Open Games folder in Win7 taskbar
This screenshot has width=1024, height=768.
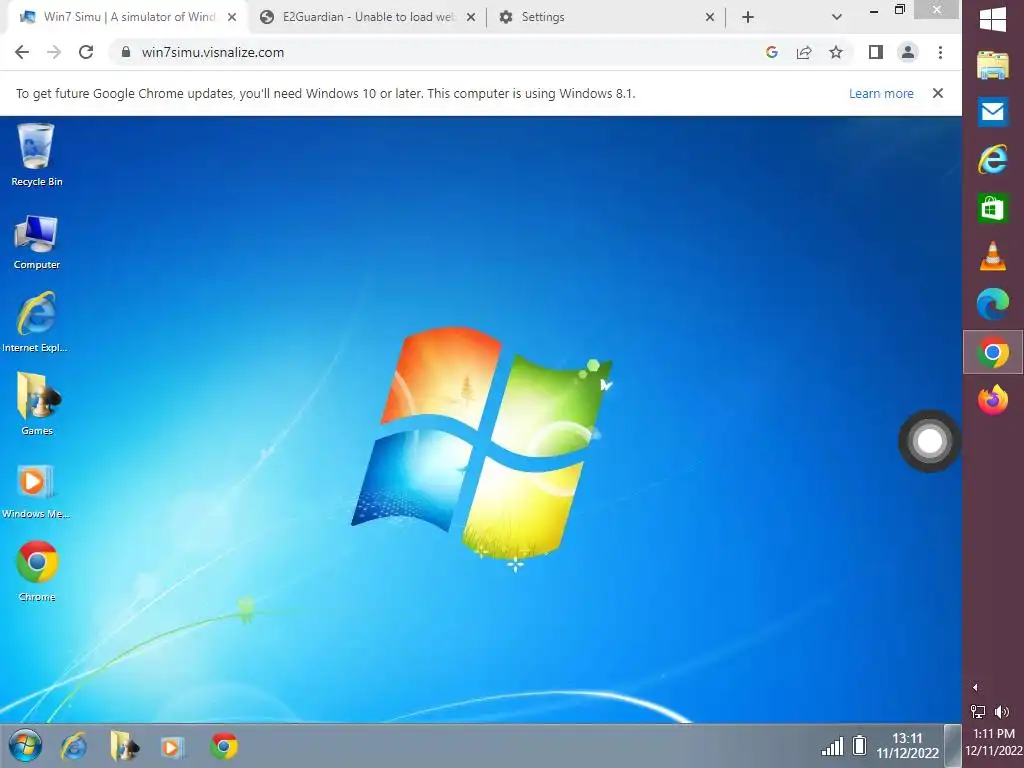pos(124,746)
